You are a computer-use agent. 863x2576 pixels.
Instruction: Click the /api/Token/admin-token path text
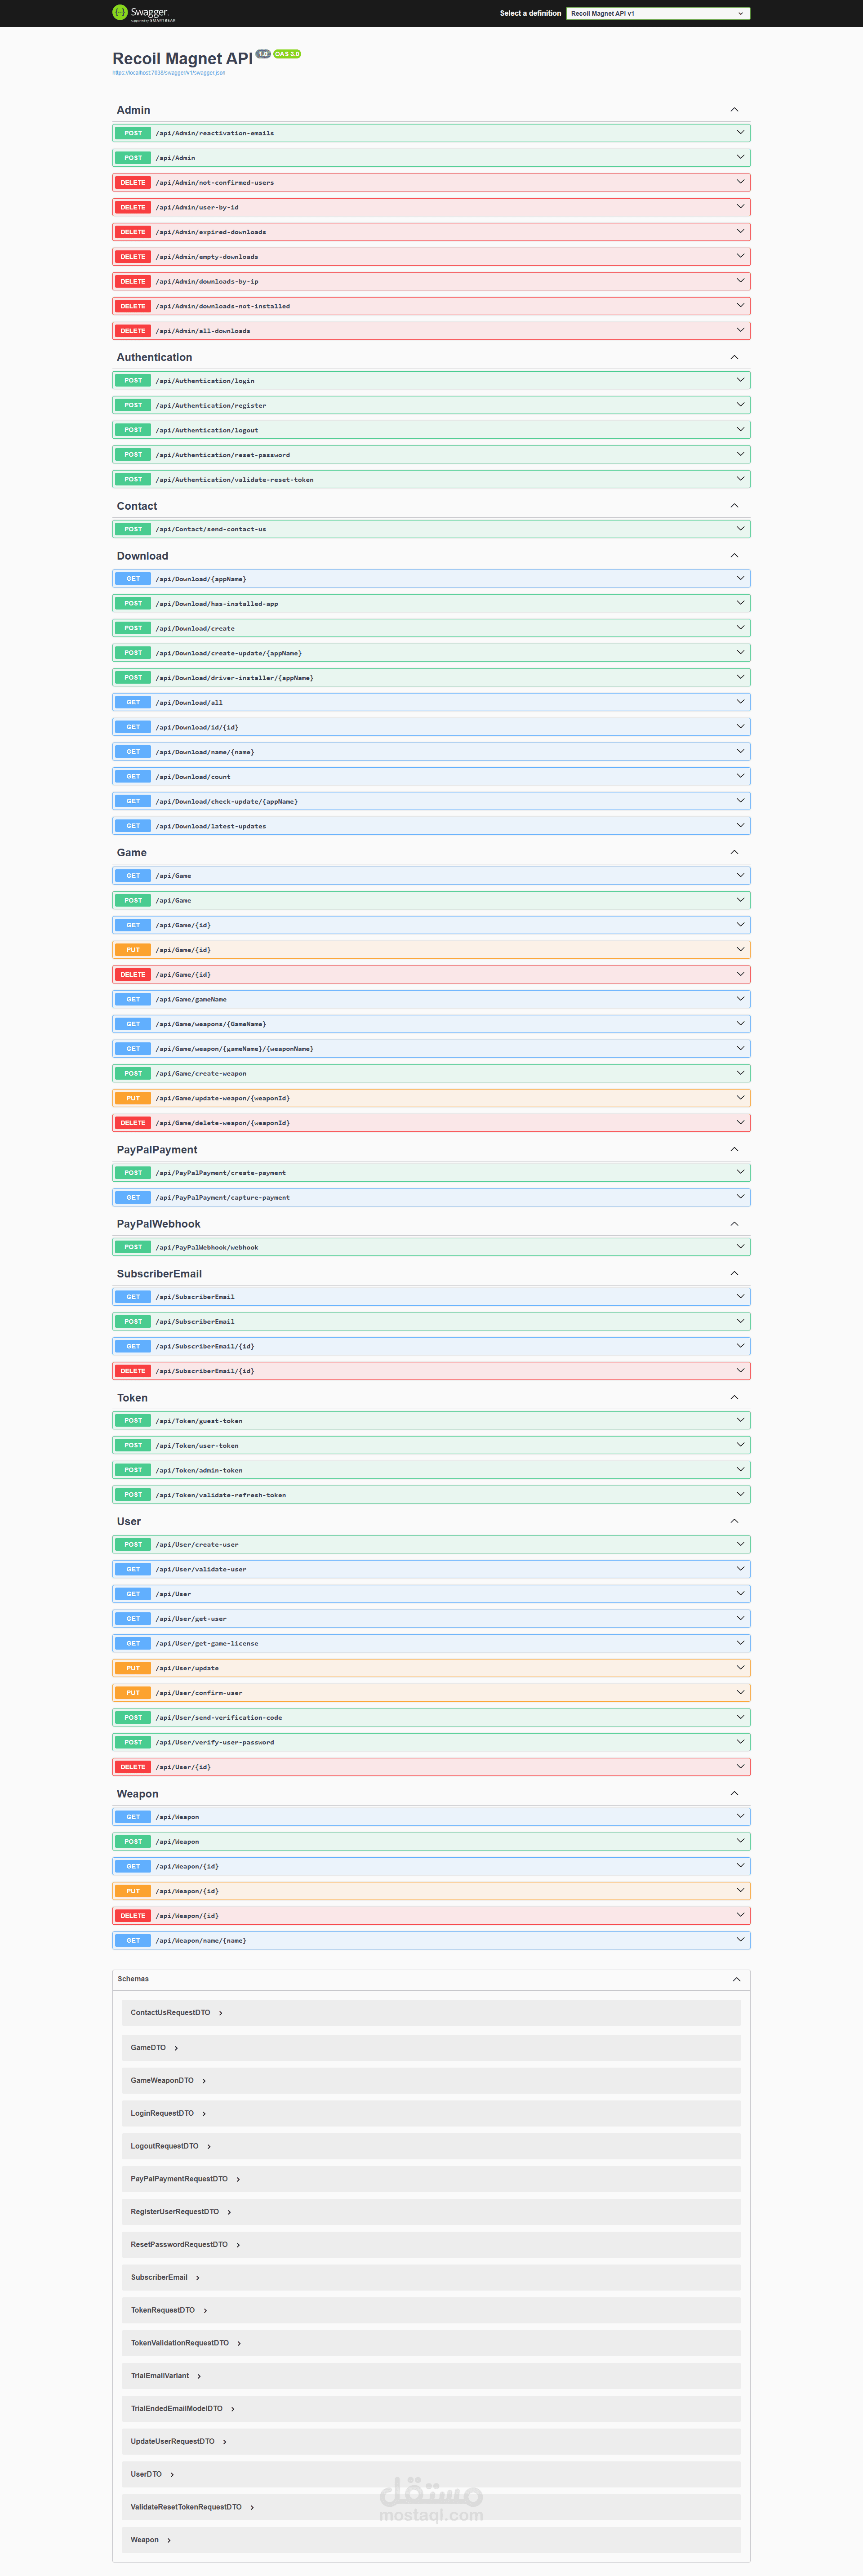pos(199,1470)
